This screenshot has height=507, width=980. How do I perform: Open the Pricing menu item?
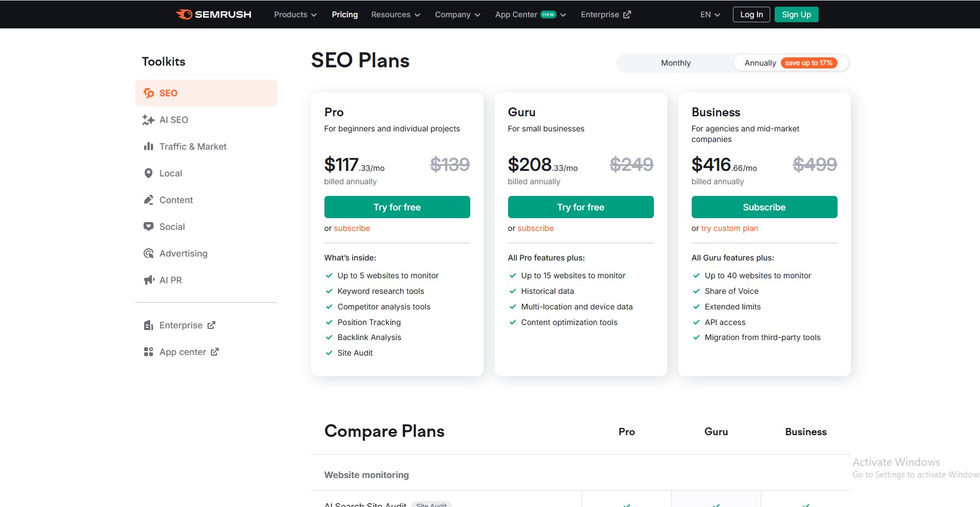tap(345, 15)
